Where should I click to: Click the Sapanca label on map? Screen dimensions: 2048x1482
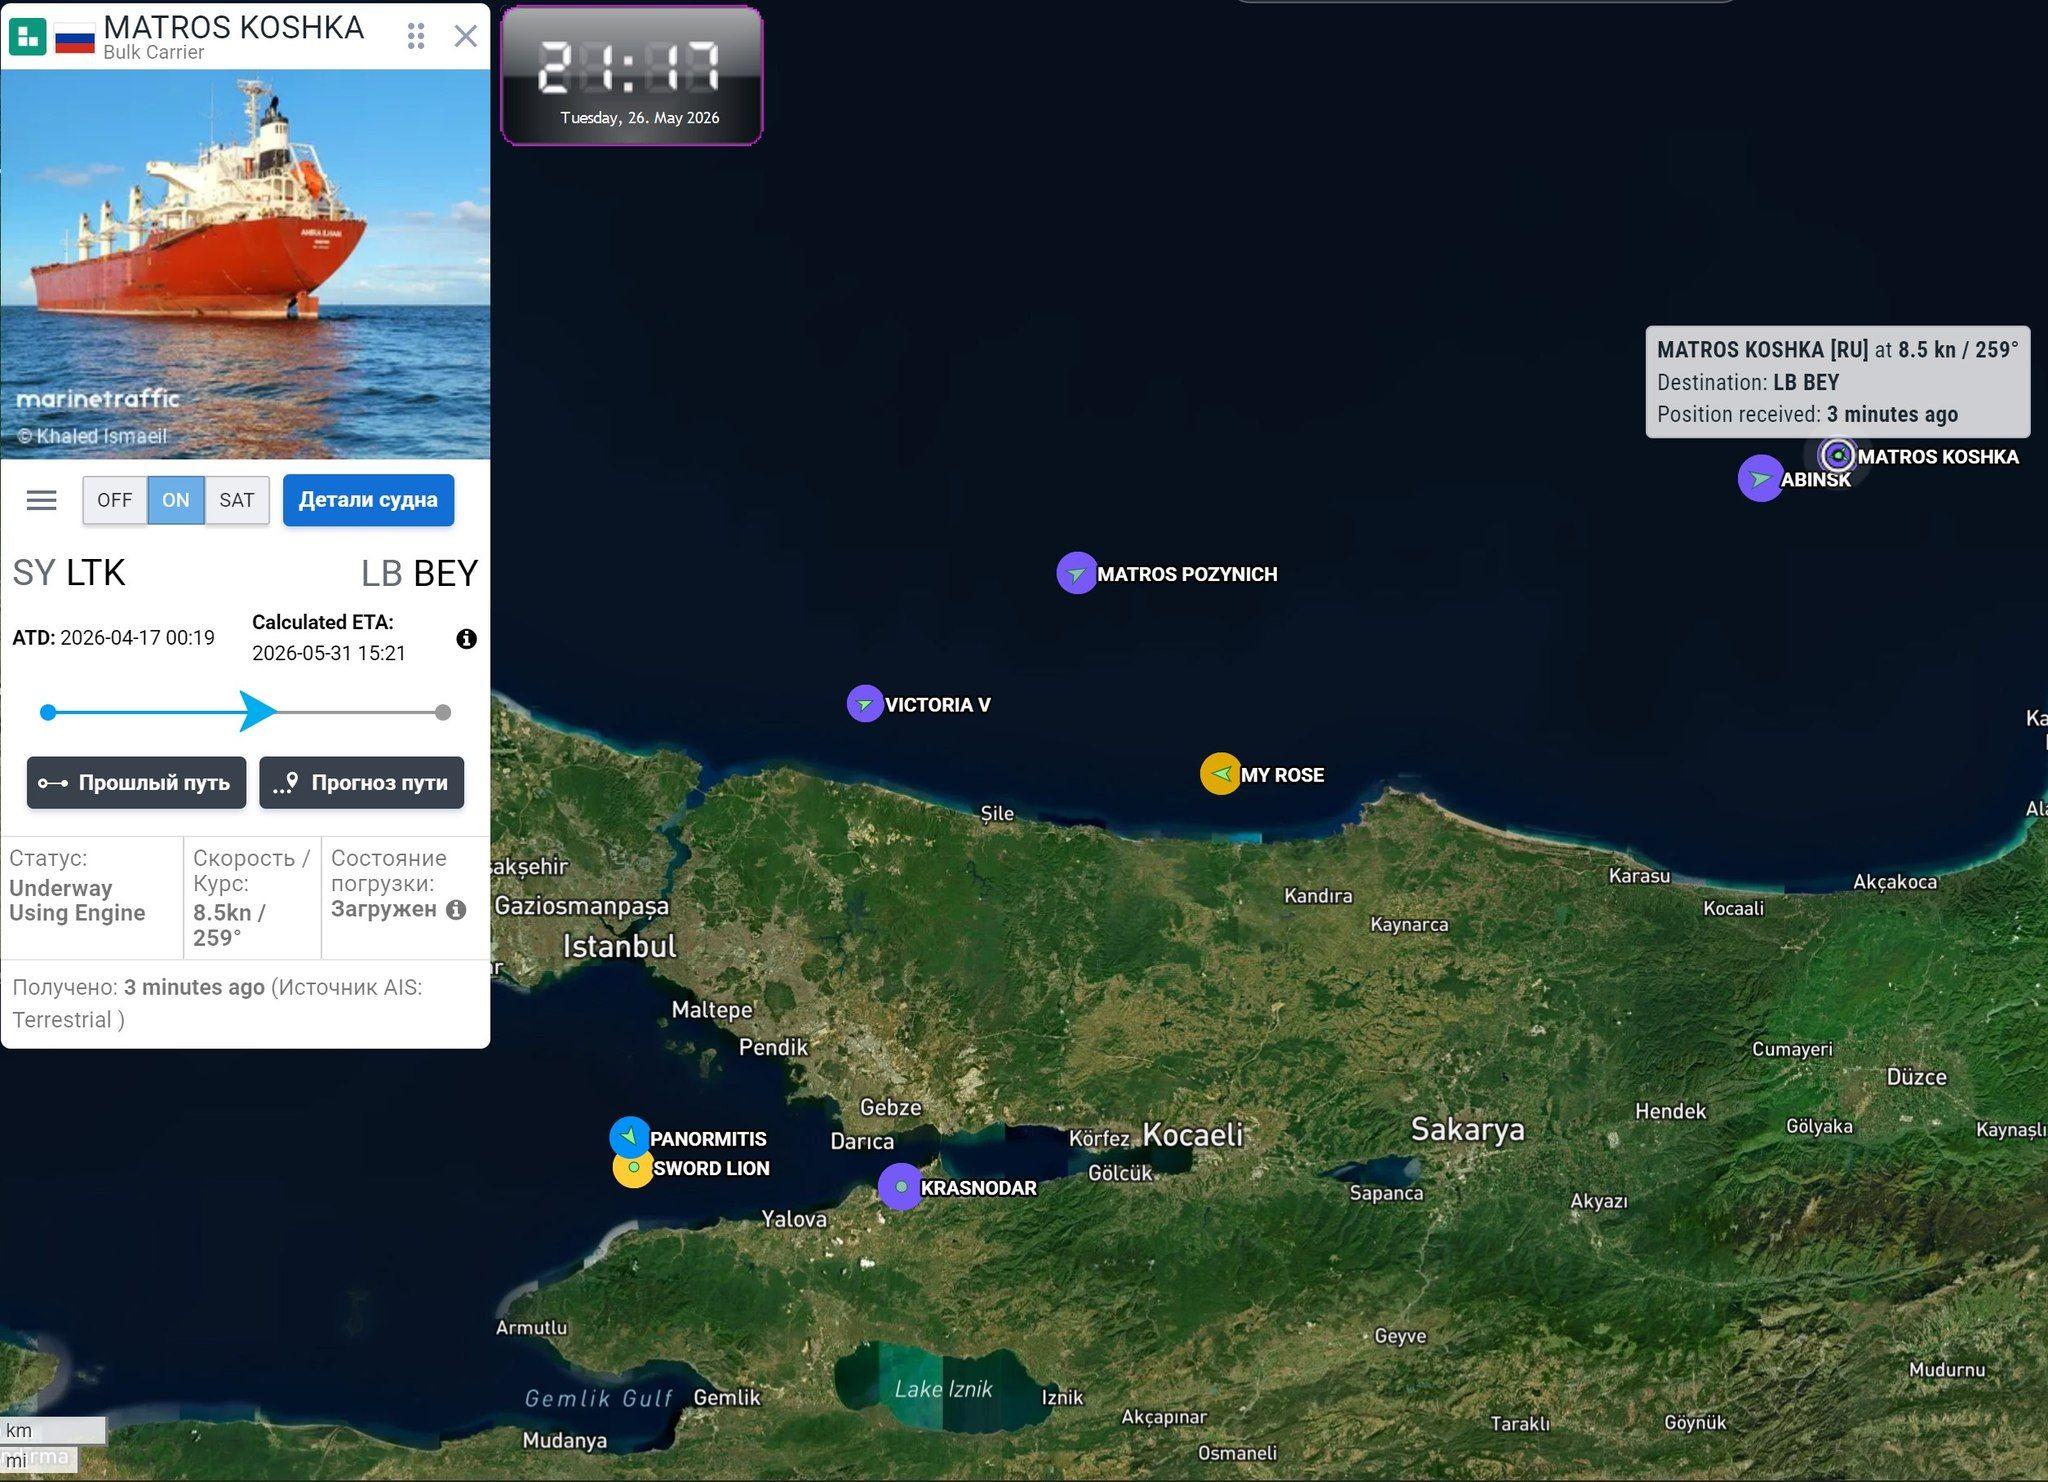1385,1193
